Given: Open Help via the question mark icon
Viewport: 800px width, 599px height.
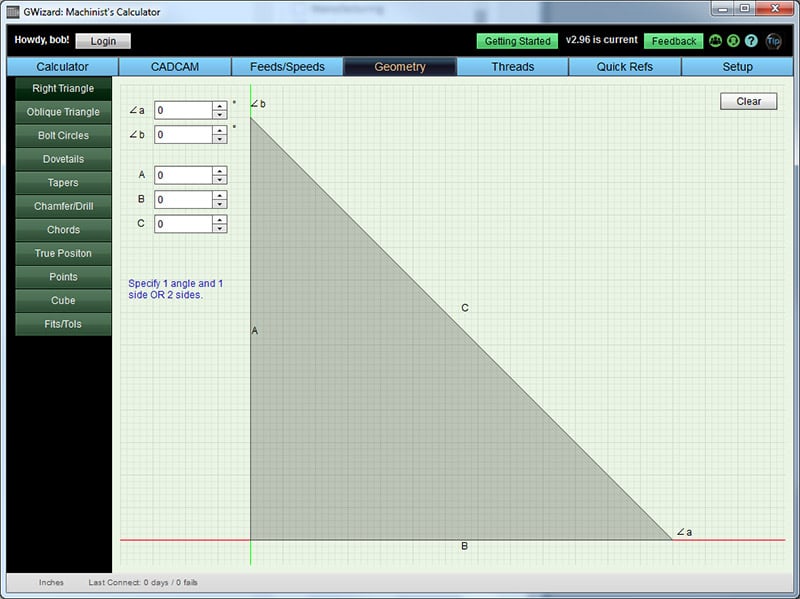Looking at the screenshot, I should 751,41.
